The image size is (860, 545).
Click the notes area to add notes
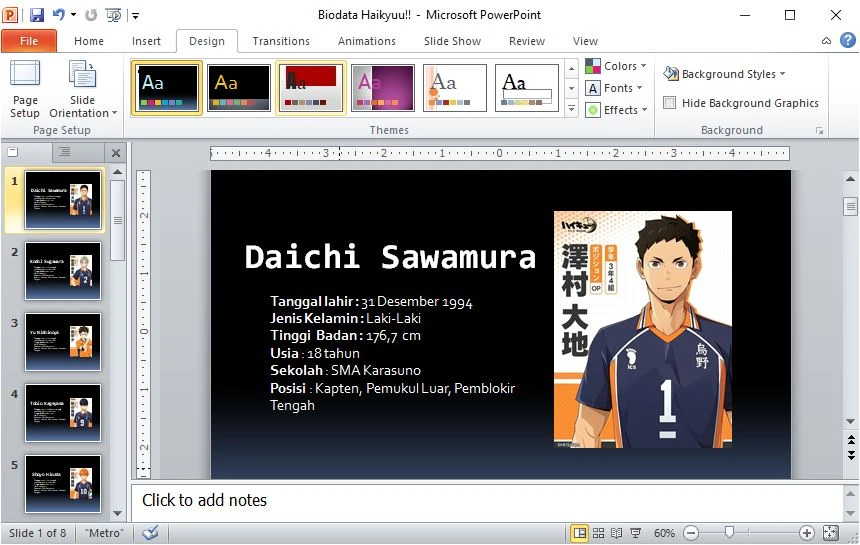click(x=486, y=501)
